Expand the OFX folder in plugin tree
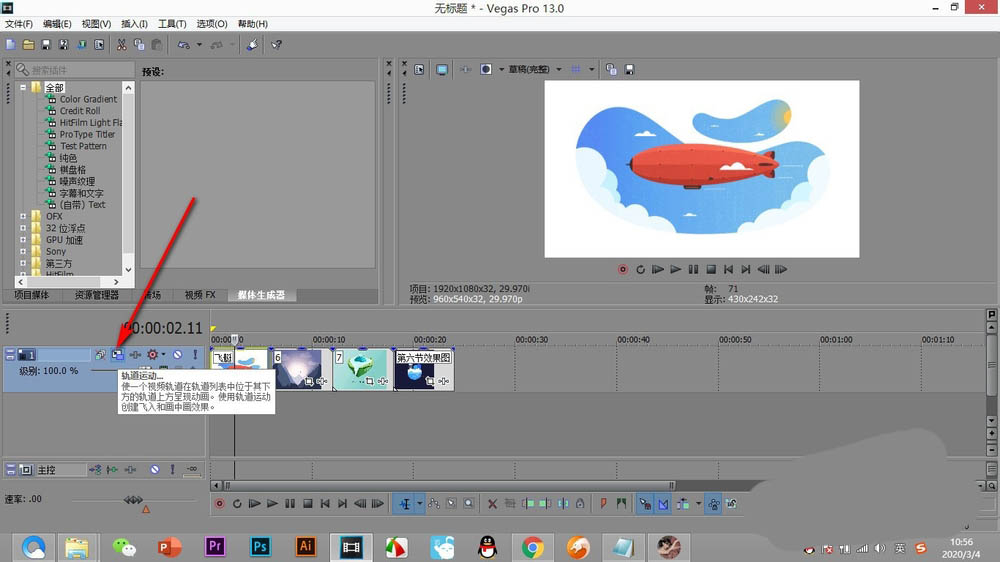The image size is (1000, 562). (23, 216)
